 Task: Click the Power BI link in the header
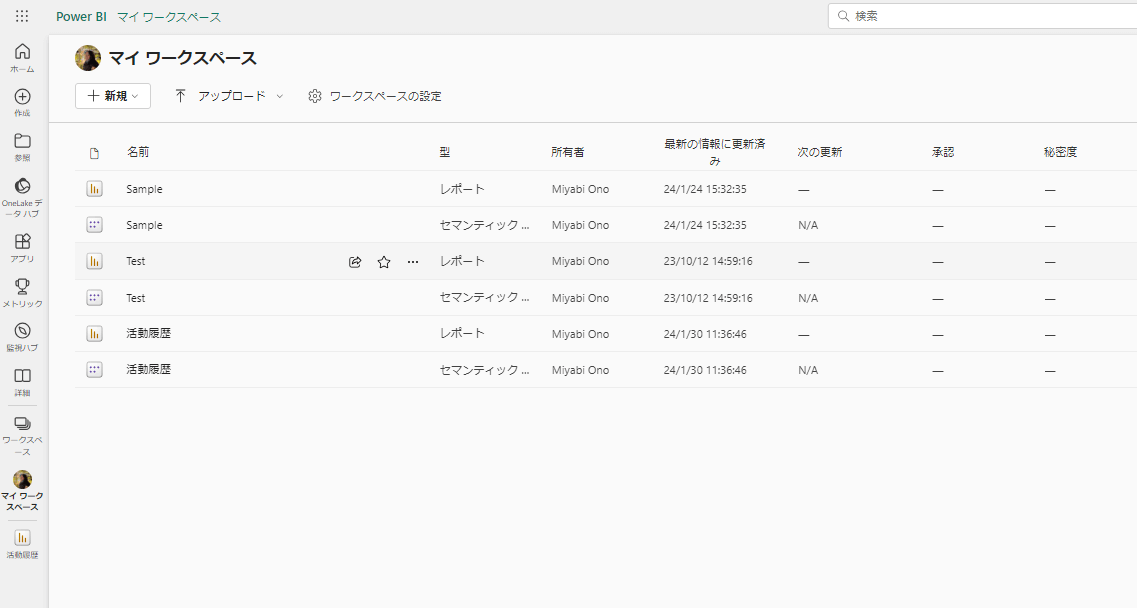(81, 17)
